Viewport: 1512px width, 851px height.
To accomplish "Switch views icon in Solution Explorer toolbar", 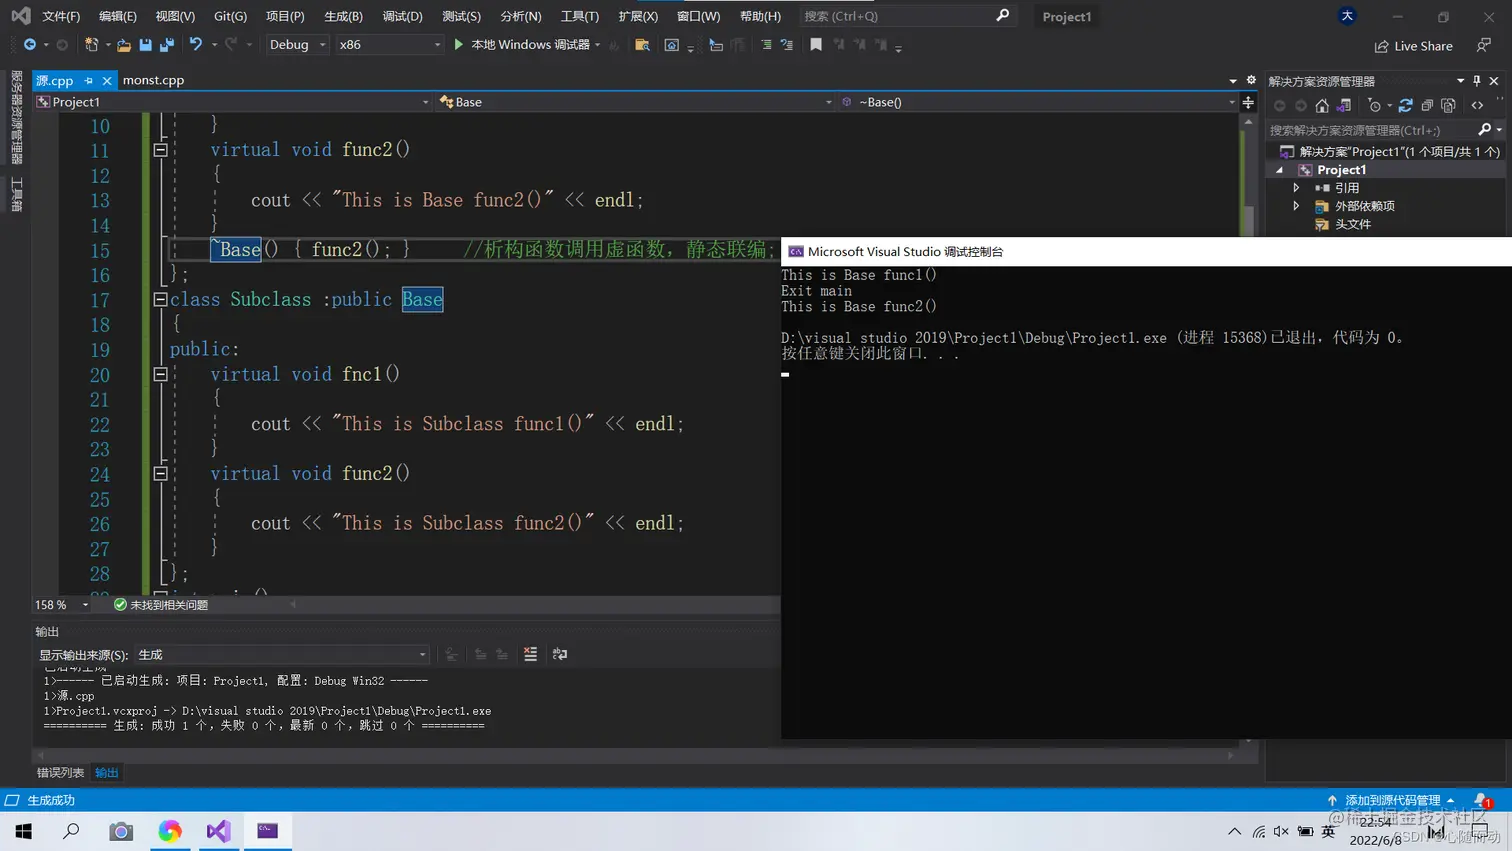I will (1344, 105).
